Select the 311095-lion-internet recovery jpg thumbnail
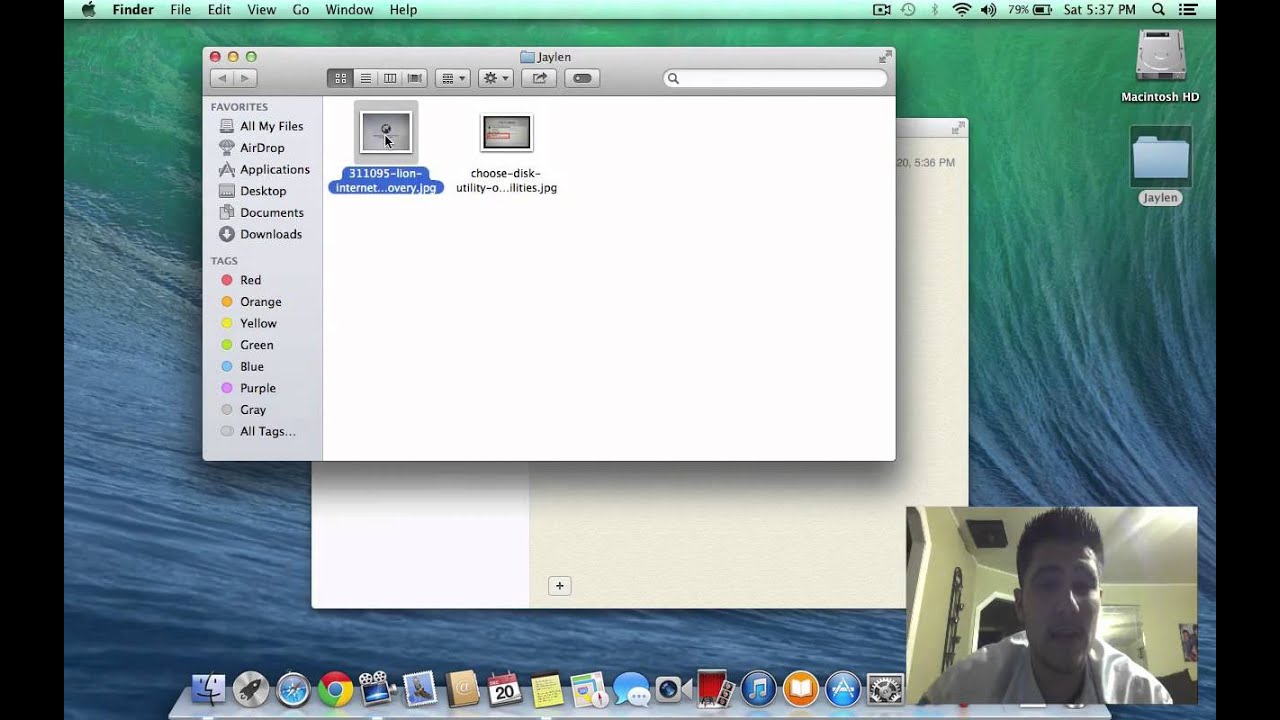 click(x=386, y=132)
